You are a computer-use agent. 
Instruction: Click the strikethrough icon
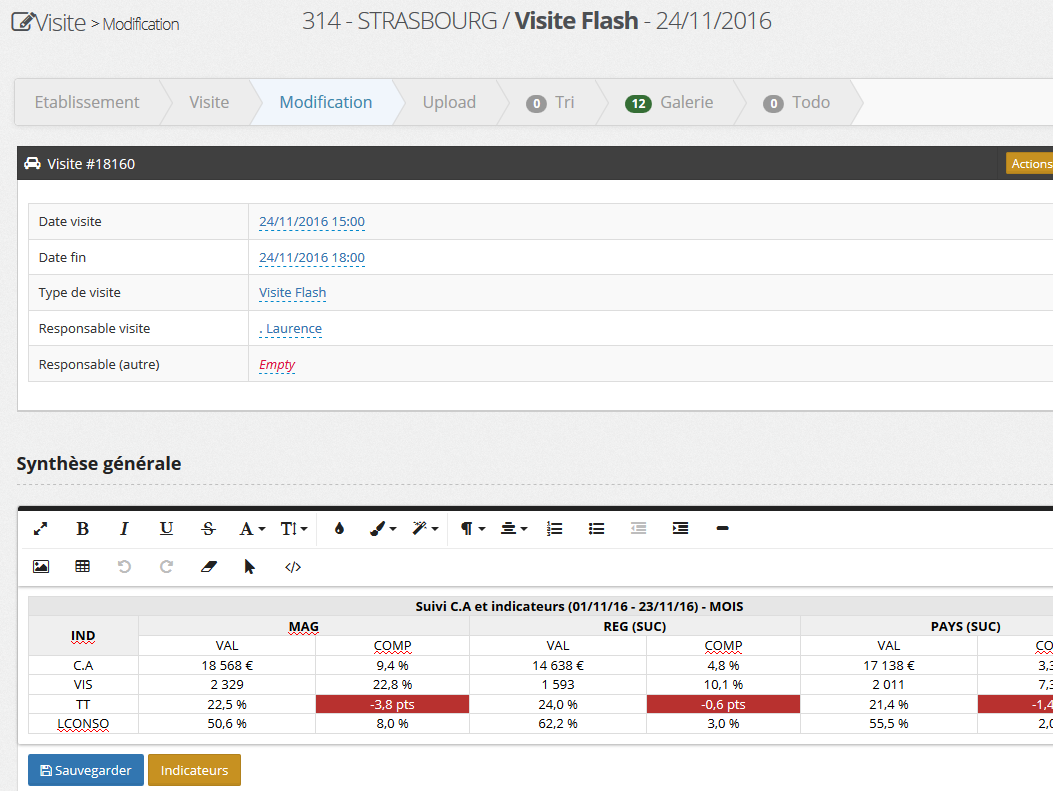[208, 529]
